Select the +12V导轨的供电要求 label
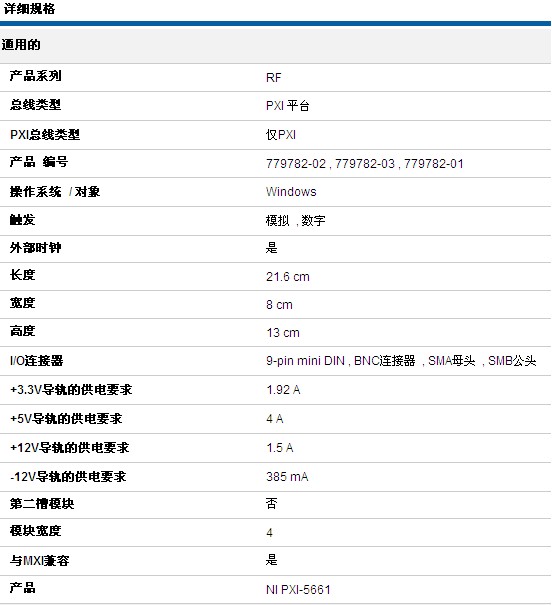This screenshot has width=552, height=605. (69, 448)
